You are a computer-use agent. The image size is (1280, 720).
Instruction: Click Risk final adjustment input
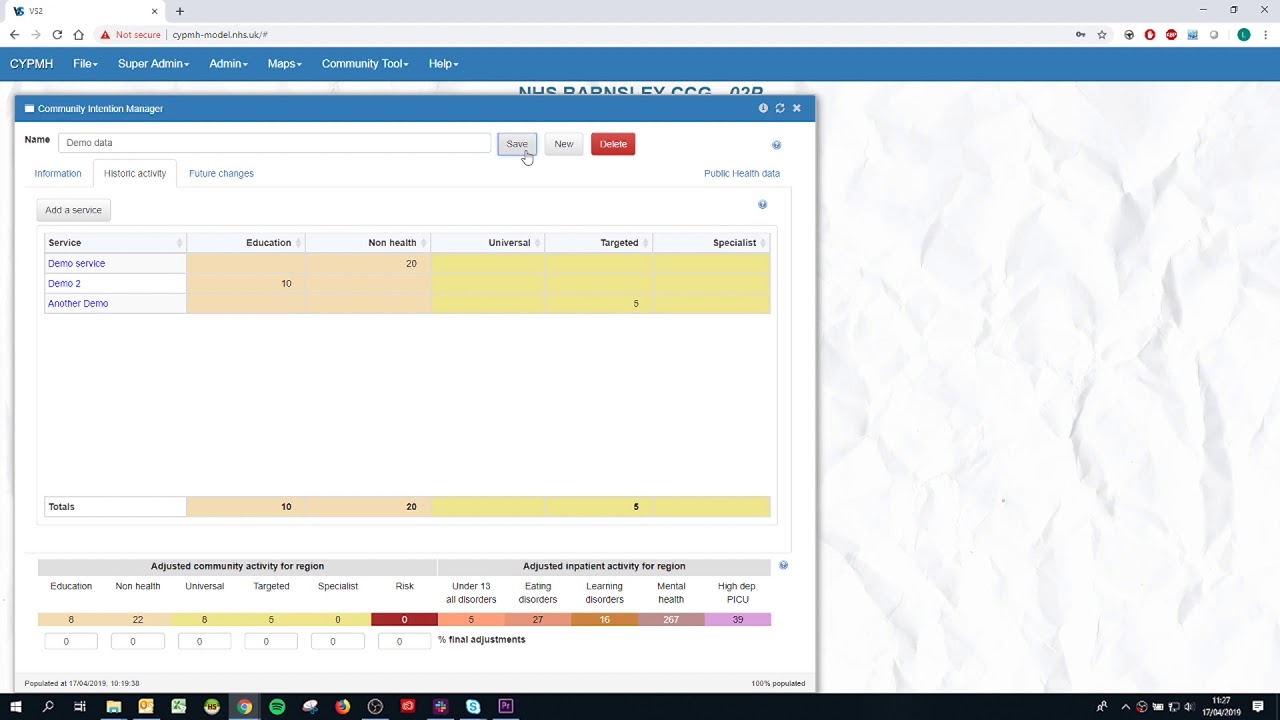pos(404,641)
